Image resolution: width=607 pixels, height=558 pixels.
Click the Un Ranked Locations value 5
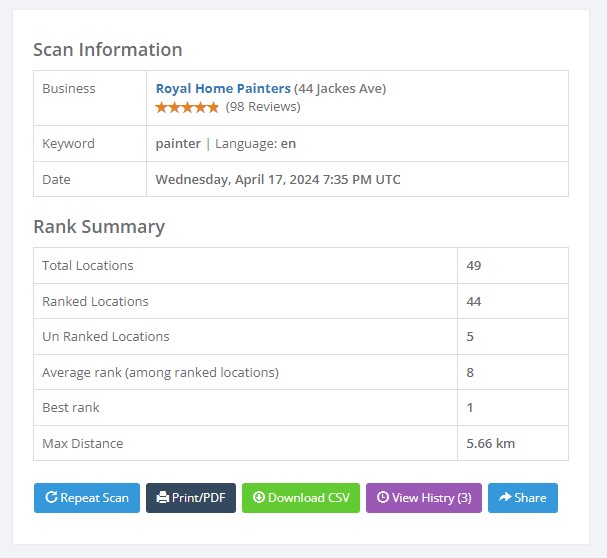470,336
